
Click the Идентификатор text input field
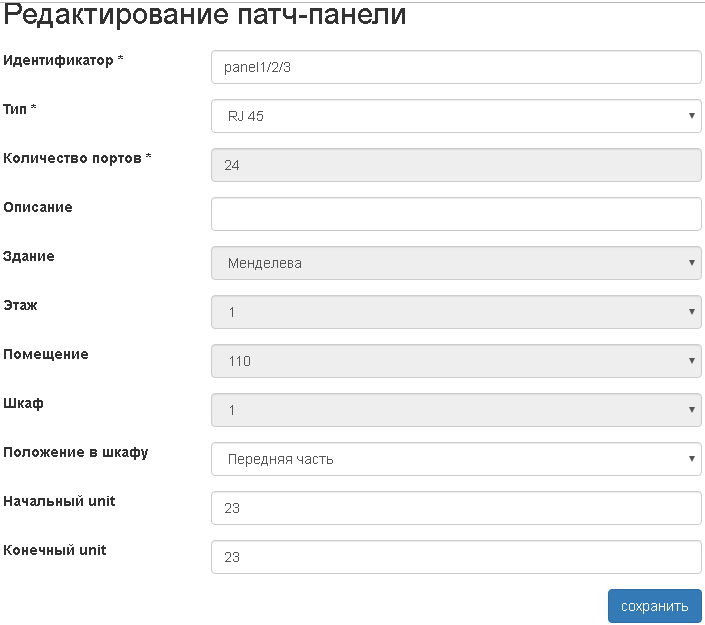[456, 67]
